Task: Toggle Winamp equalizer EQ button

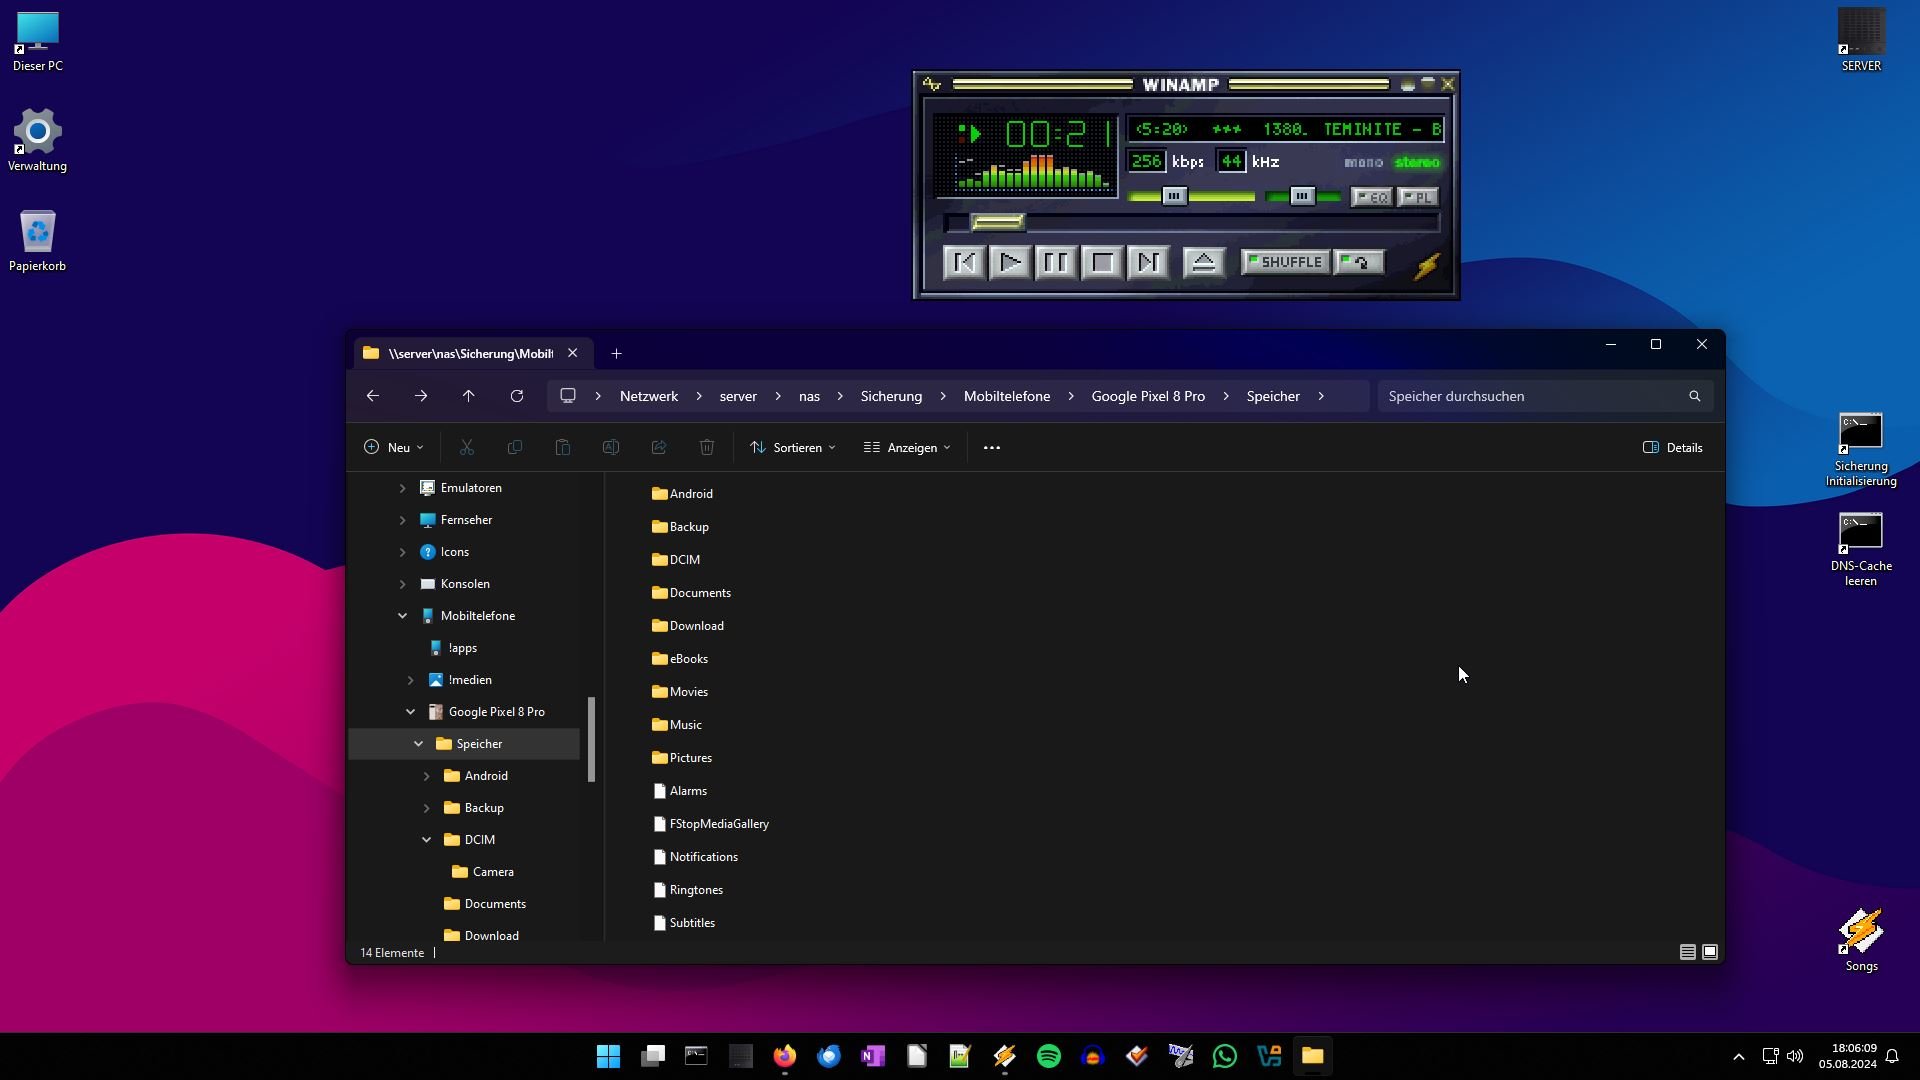Action: (x=1371, y=197)
